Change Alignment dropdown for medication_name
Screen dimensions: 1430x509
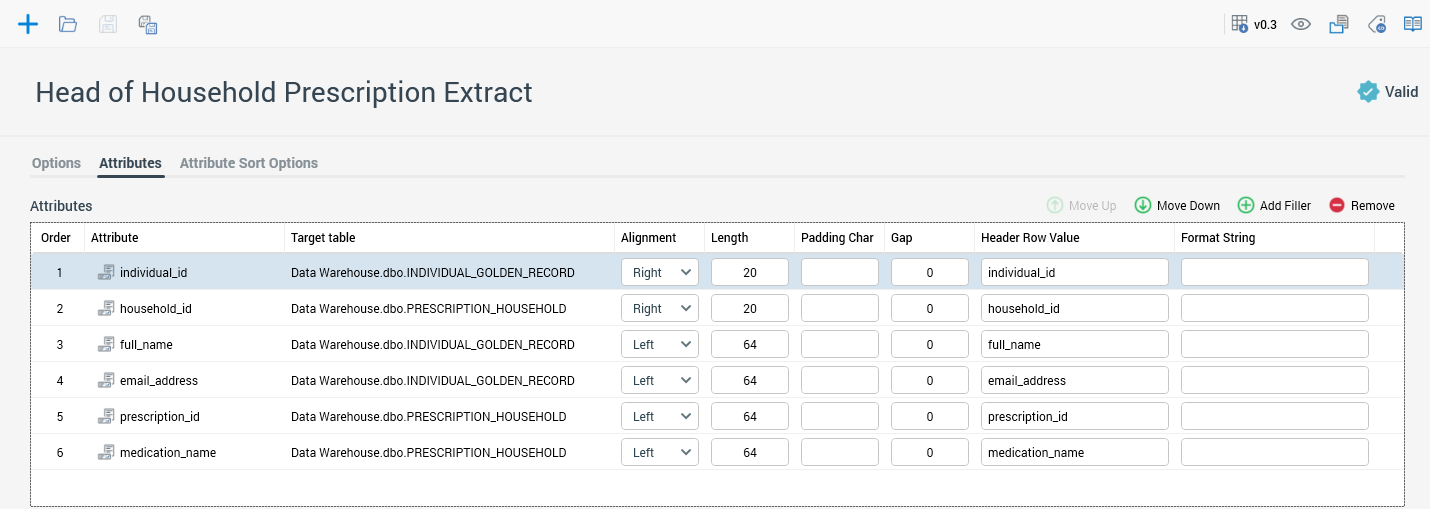pyautogui.click(x=659, y=452)
